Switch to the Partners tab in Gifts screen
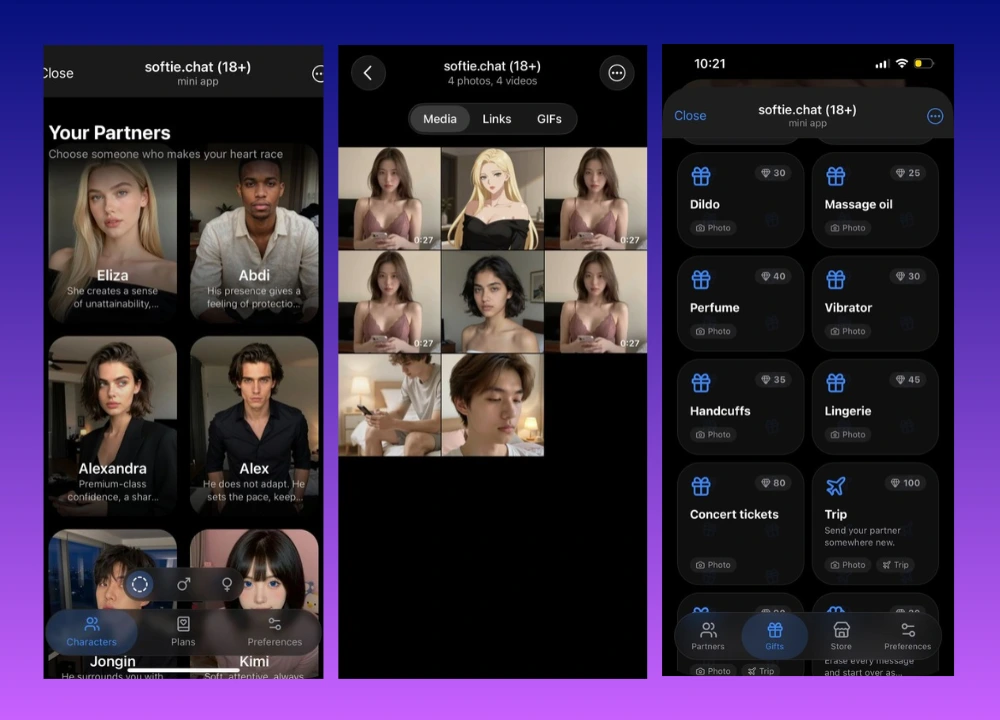This screenshot has width=1000, height=720. (x=708, y=636)
